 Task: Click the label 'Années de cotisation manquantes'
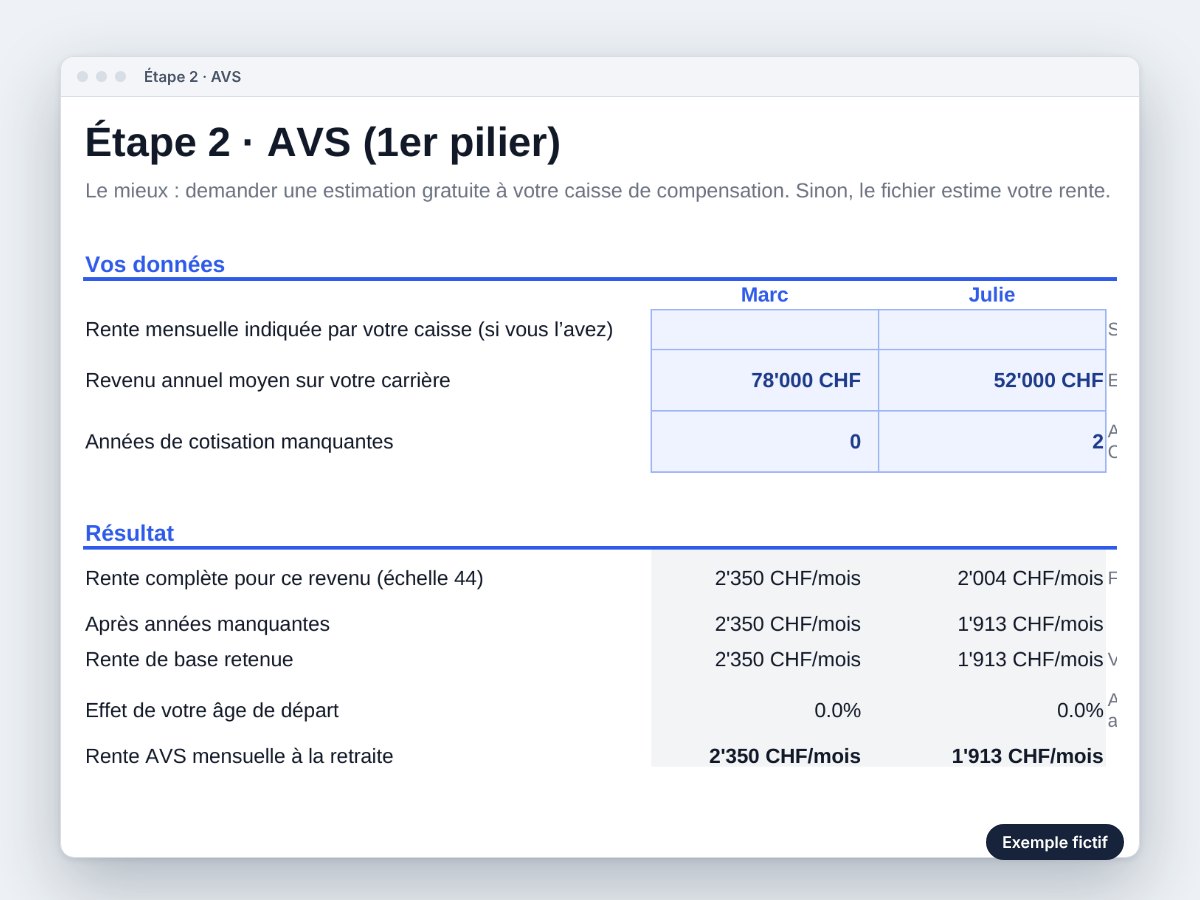pyautogui.click(x=239, y=441)
